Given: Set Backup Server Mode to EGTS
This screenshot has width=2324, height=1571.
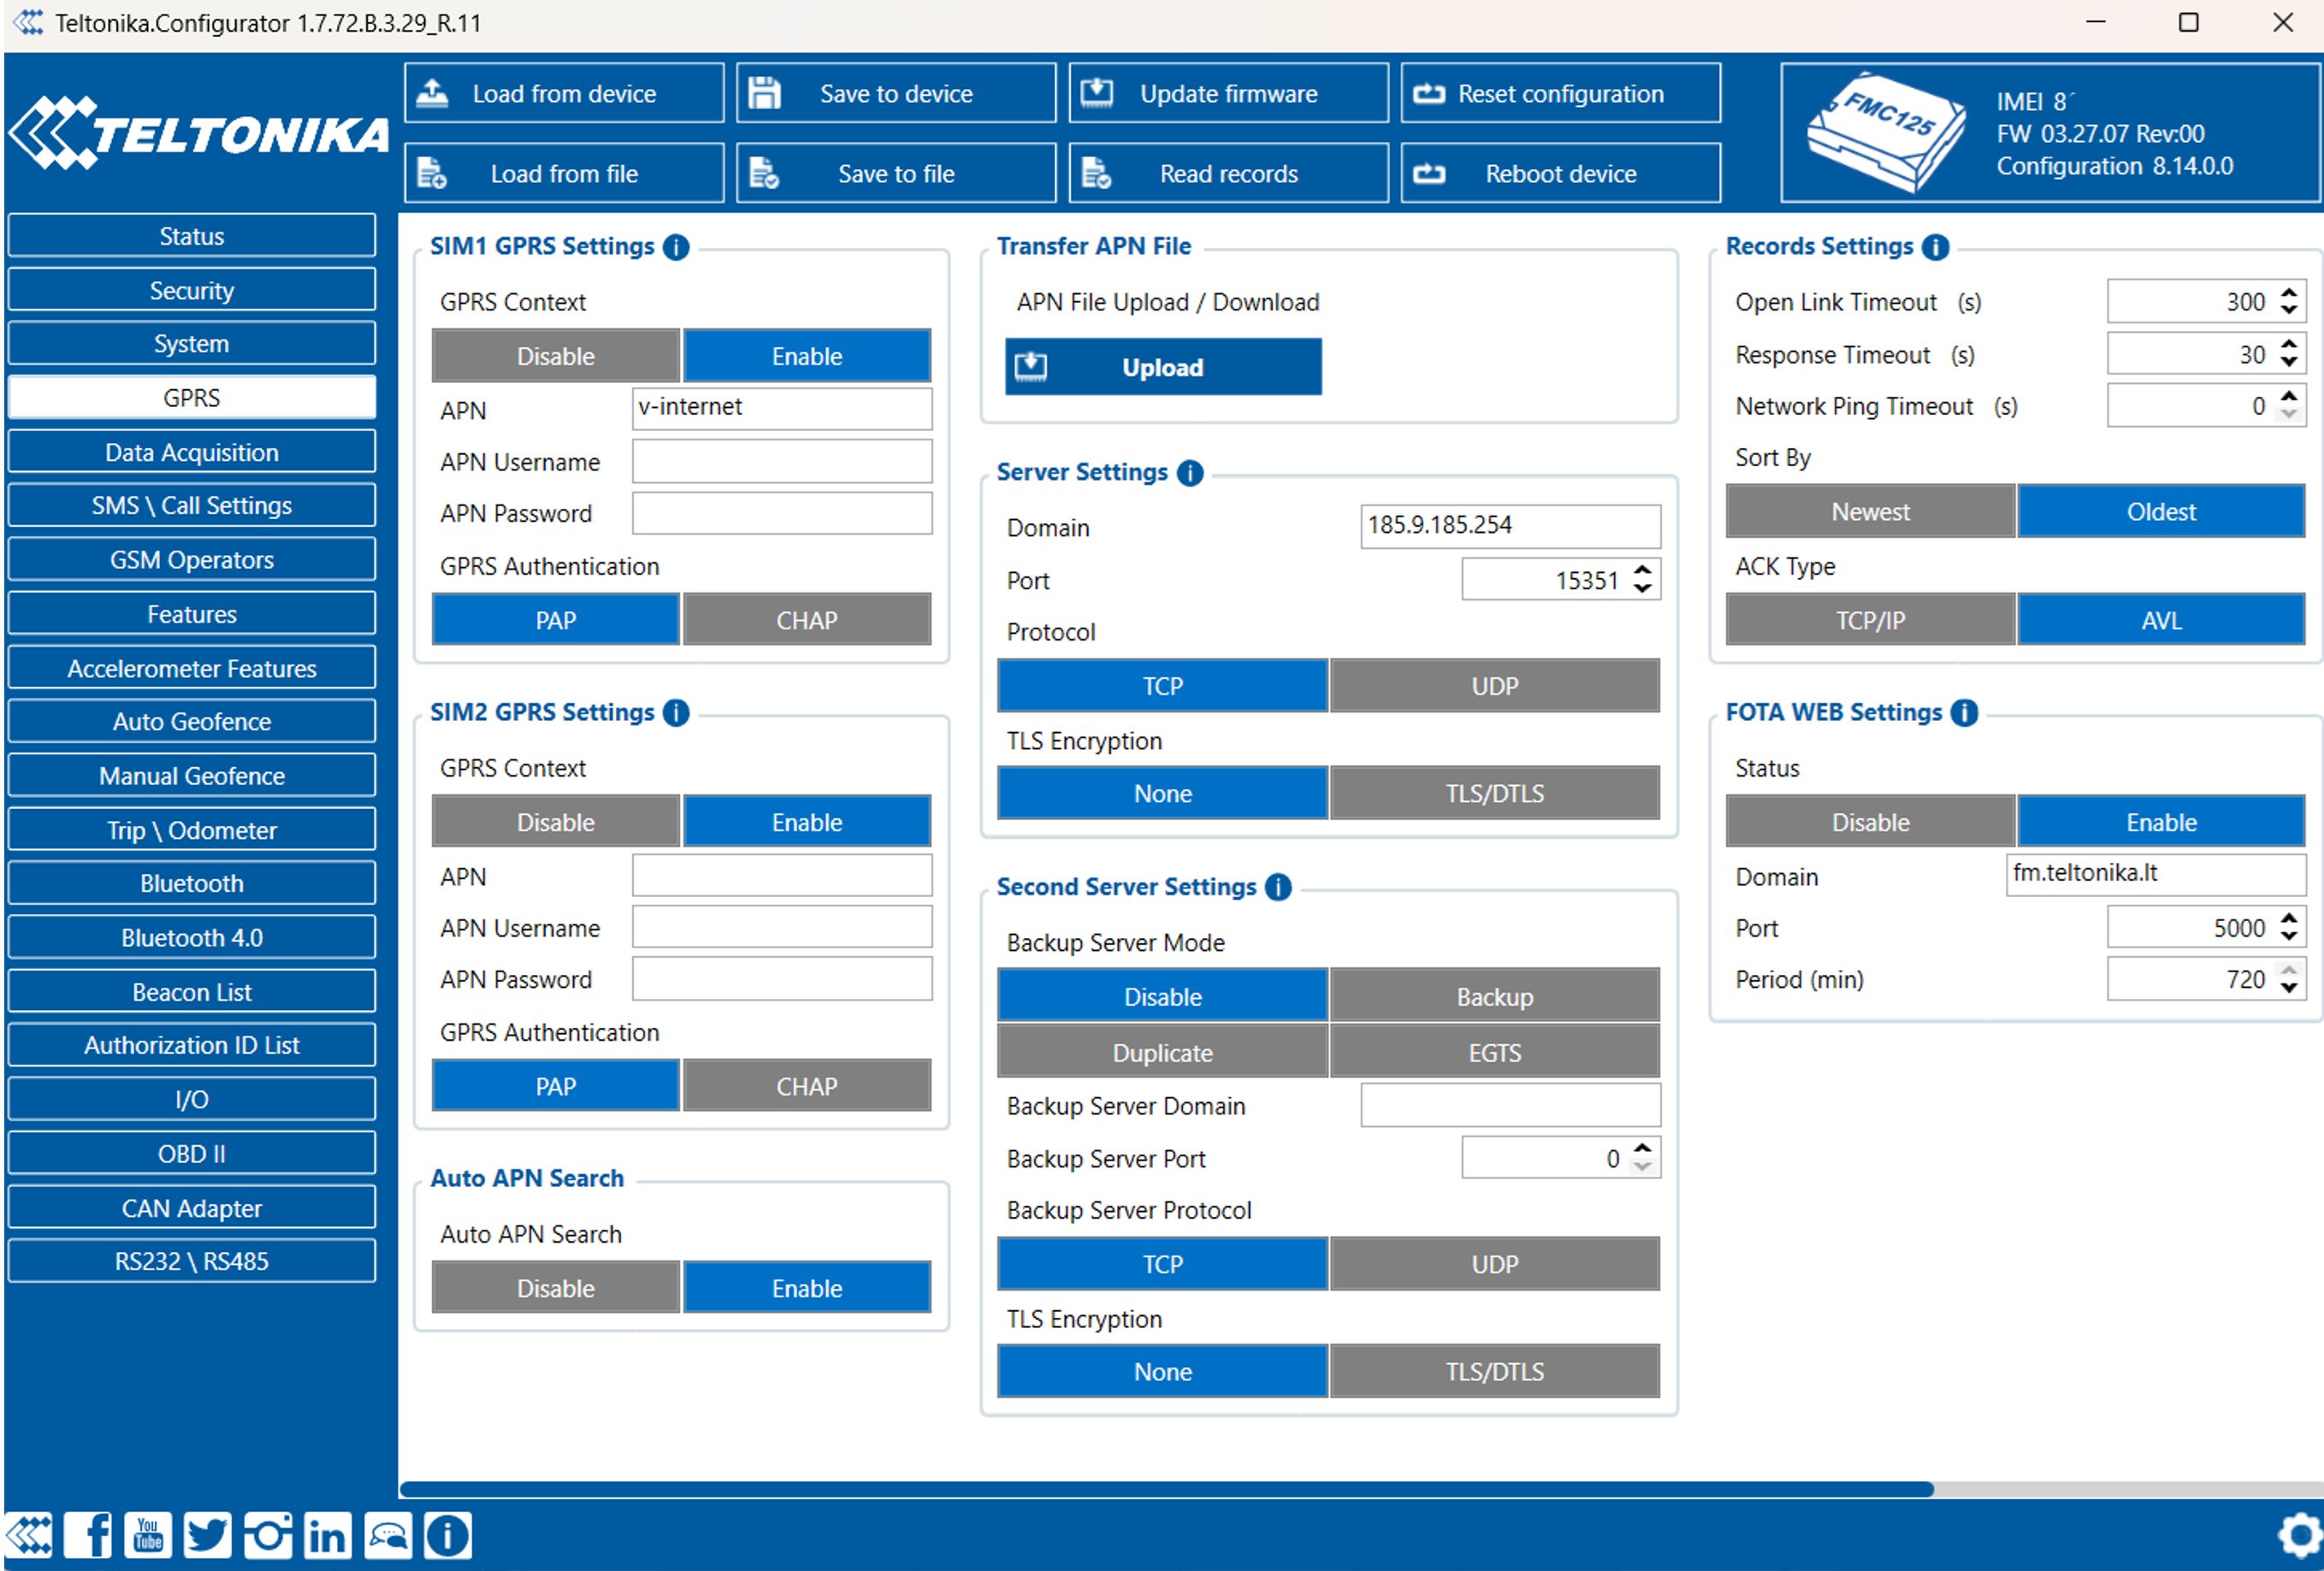Looking at the screenshot, I should coord(1495,1053).
